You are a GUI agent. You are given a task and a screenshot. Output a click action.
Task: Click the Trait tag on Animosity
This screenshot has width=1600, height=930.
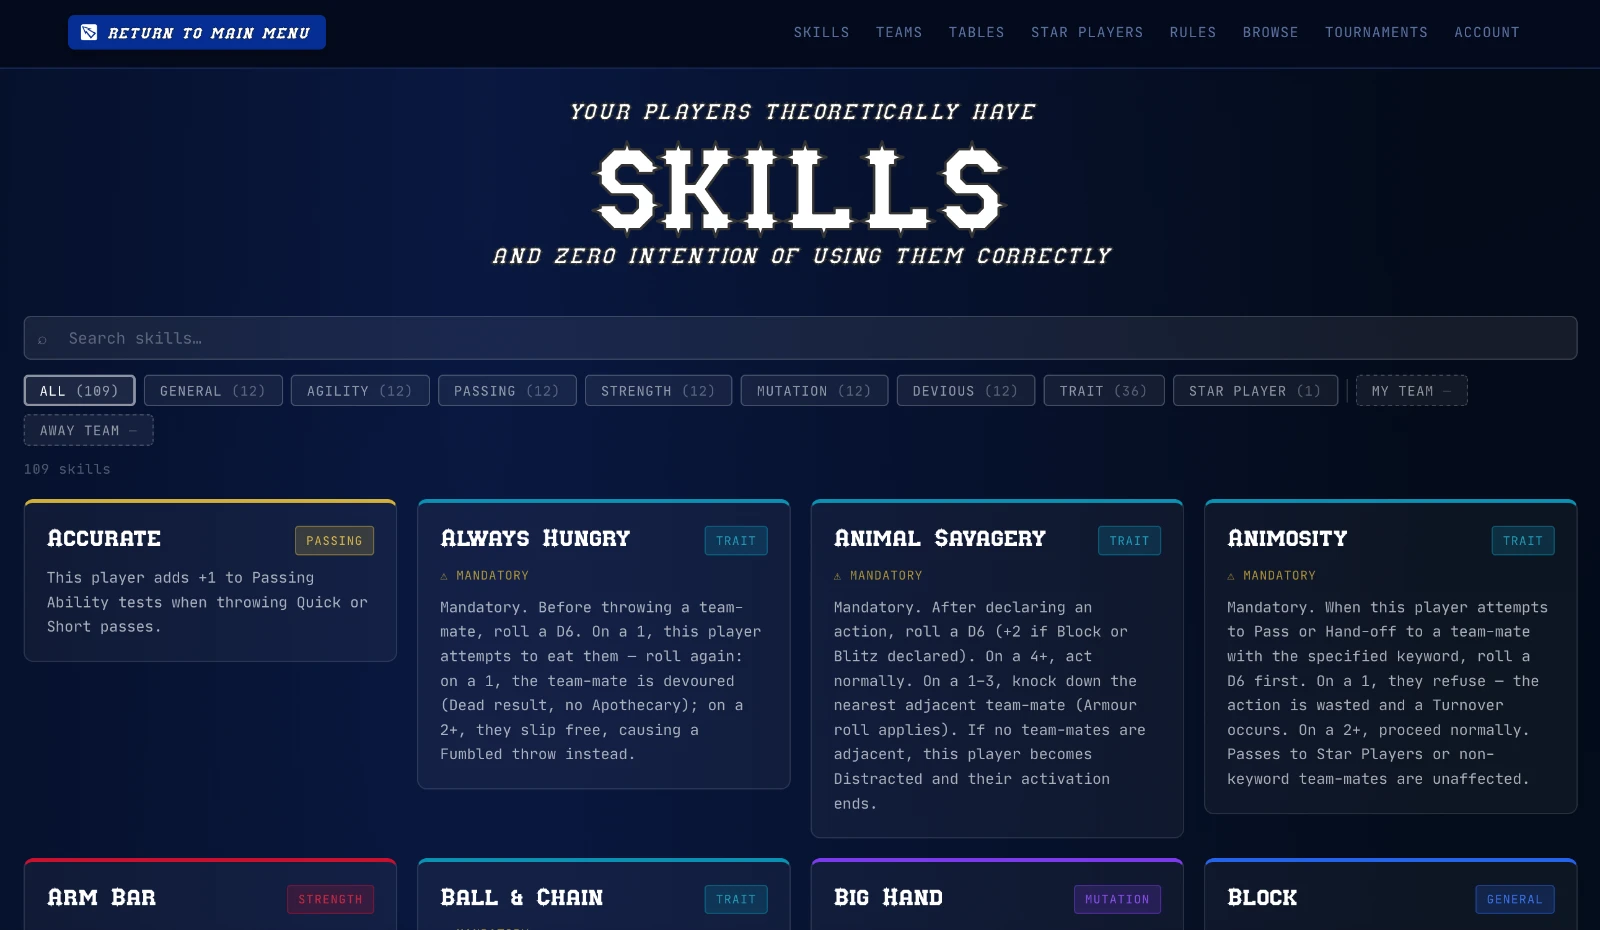(x=1523, y=540)
